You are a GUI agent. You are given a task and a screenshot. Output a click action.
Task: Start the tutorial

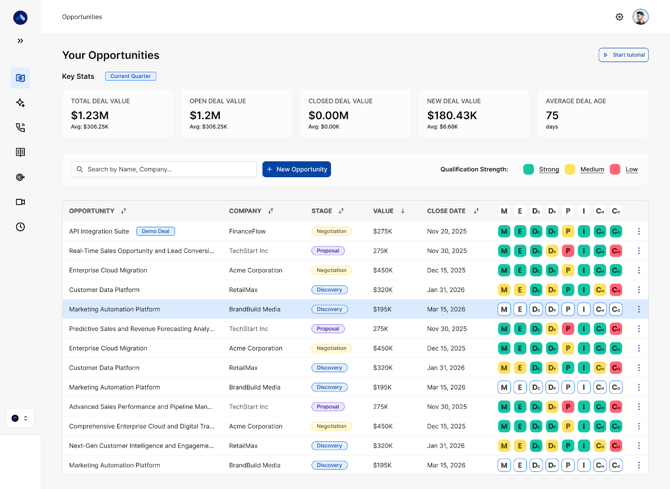(x=623, y=55)
